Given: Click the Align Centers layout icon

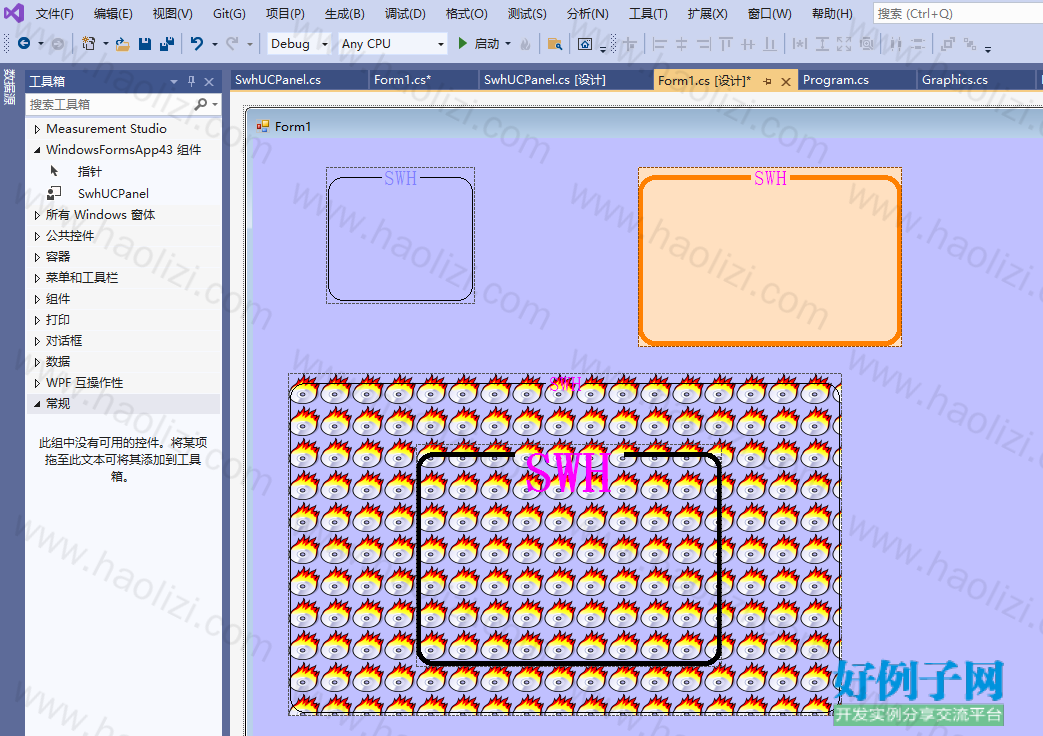Looking at the screenshot, I should [x=681, y=44].
